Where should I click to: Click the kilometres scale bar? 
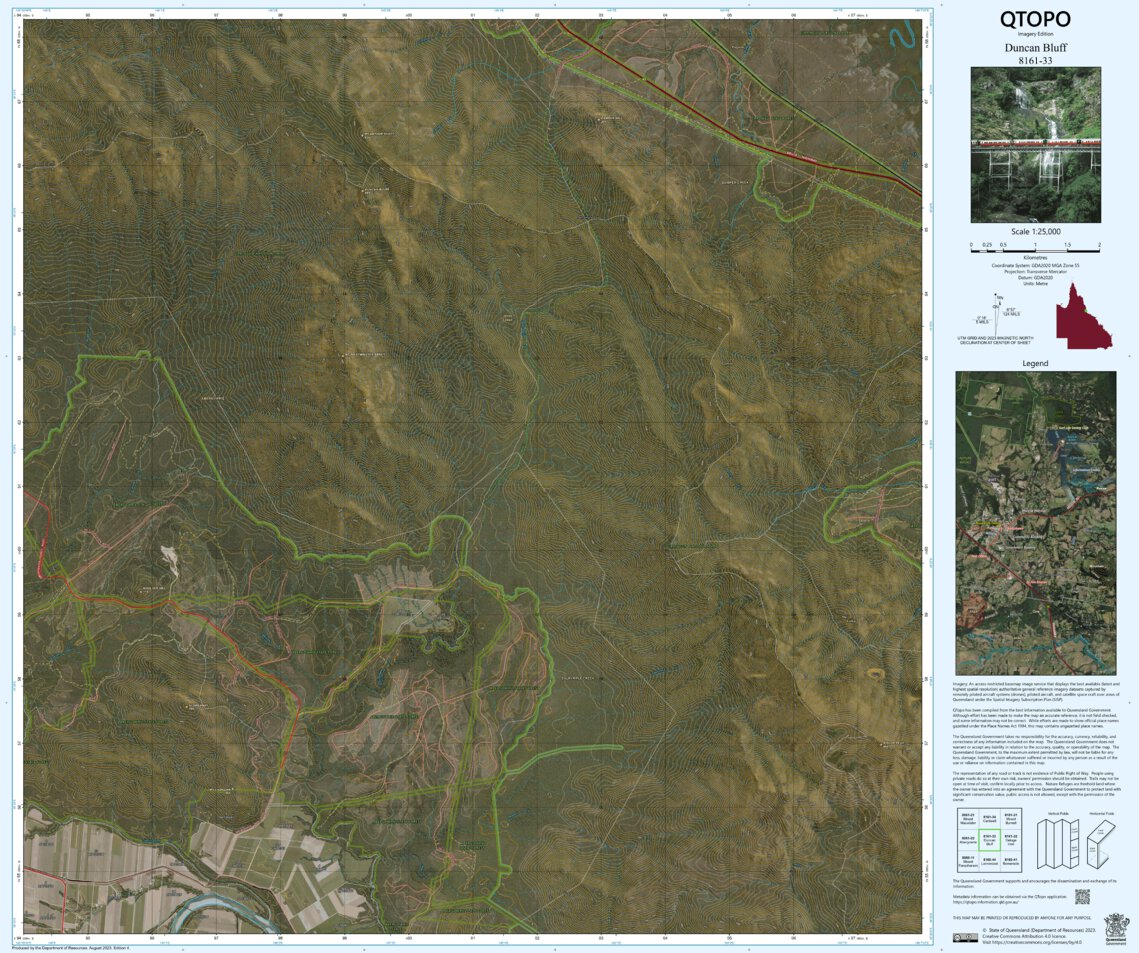point(1035,251)
